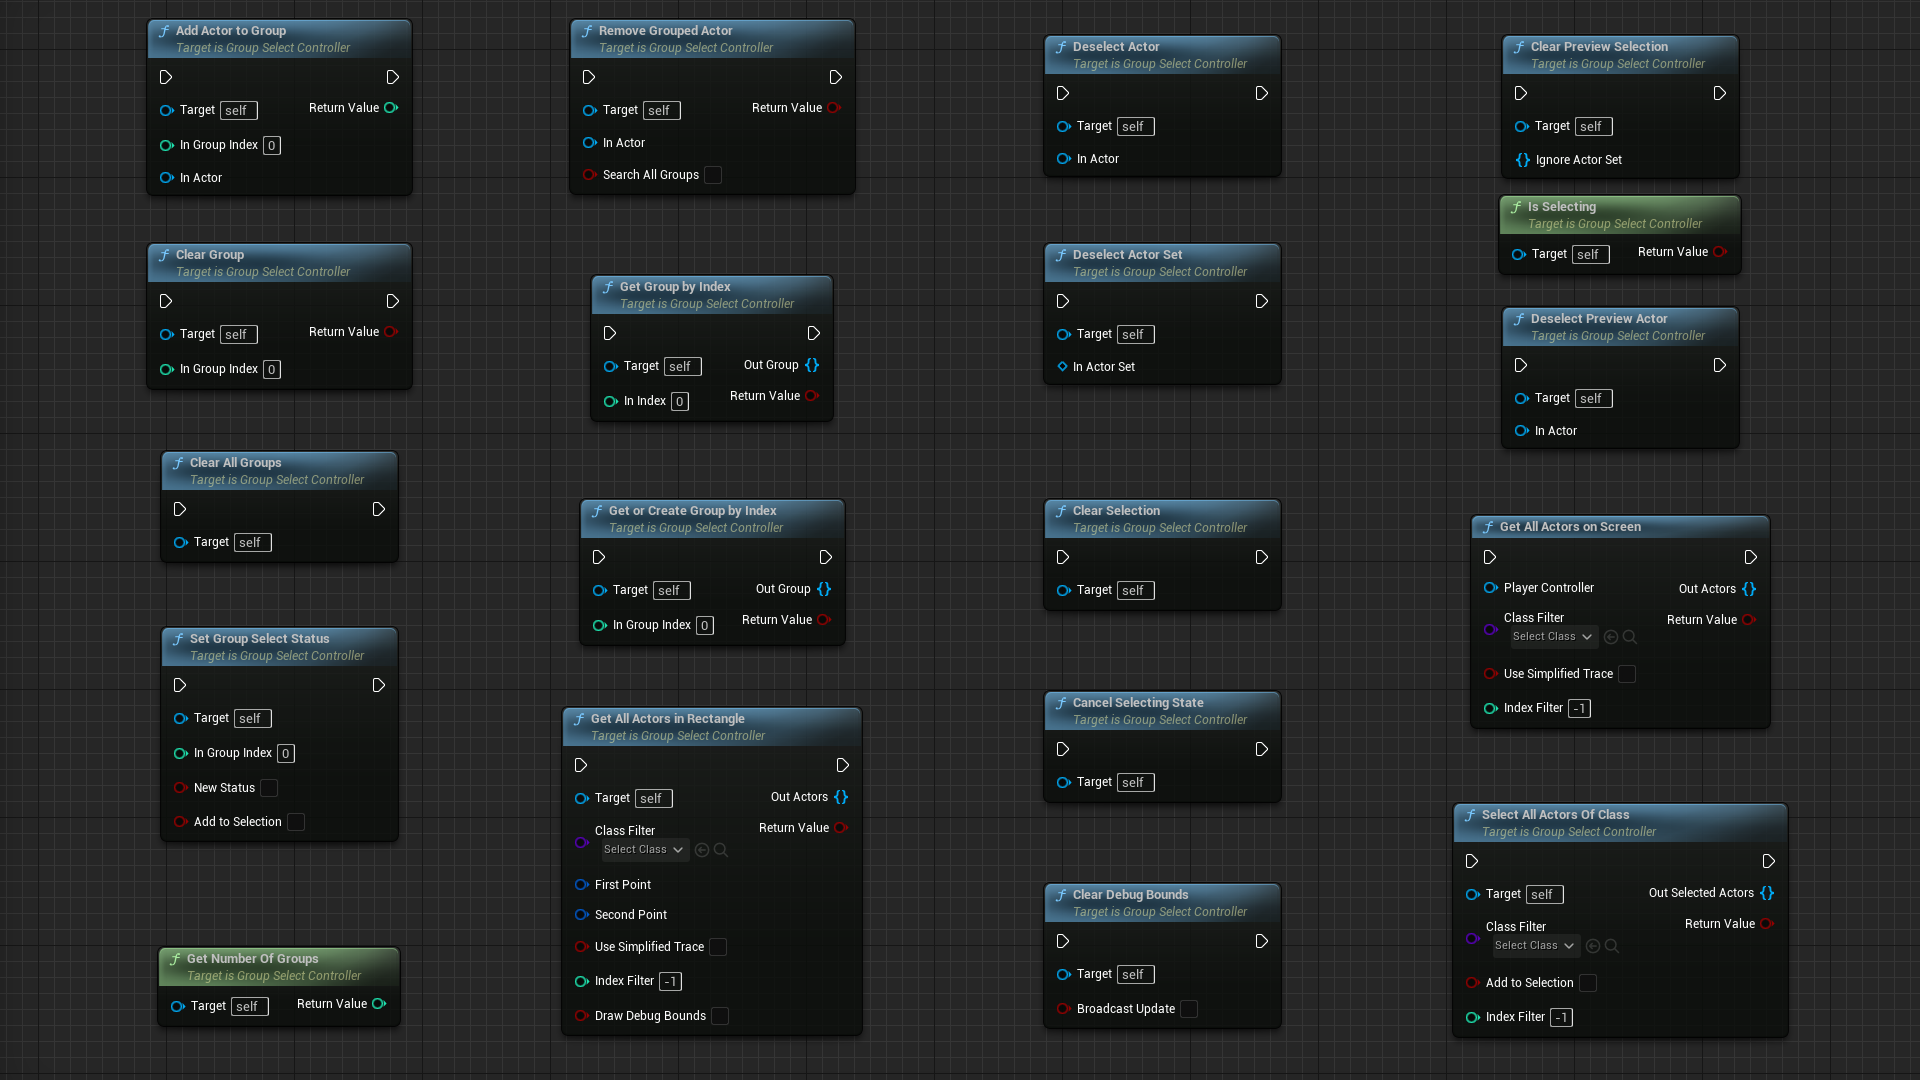
Task: Click the magnifier icon beside Class Filter on Get All Actors on Screen
Action: (1630, 637)
